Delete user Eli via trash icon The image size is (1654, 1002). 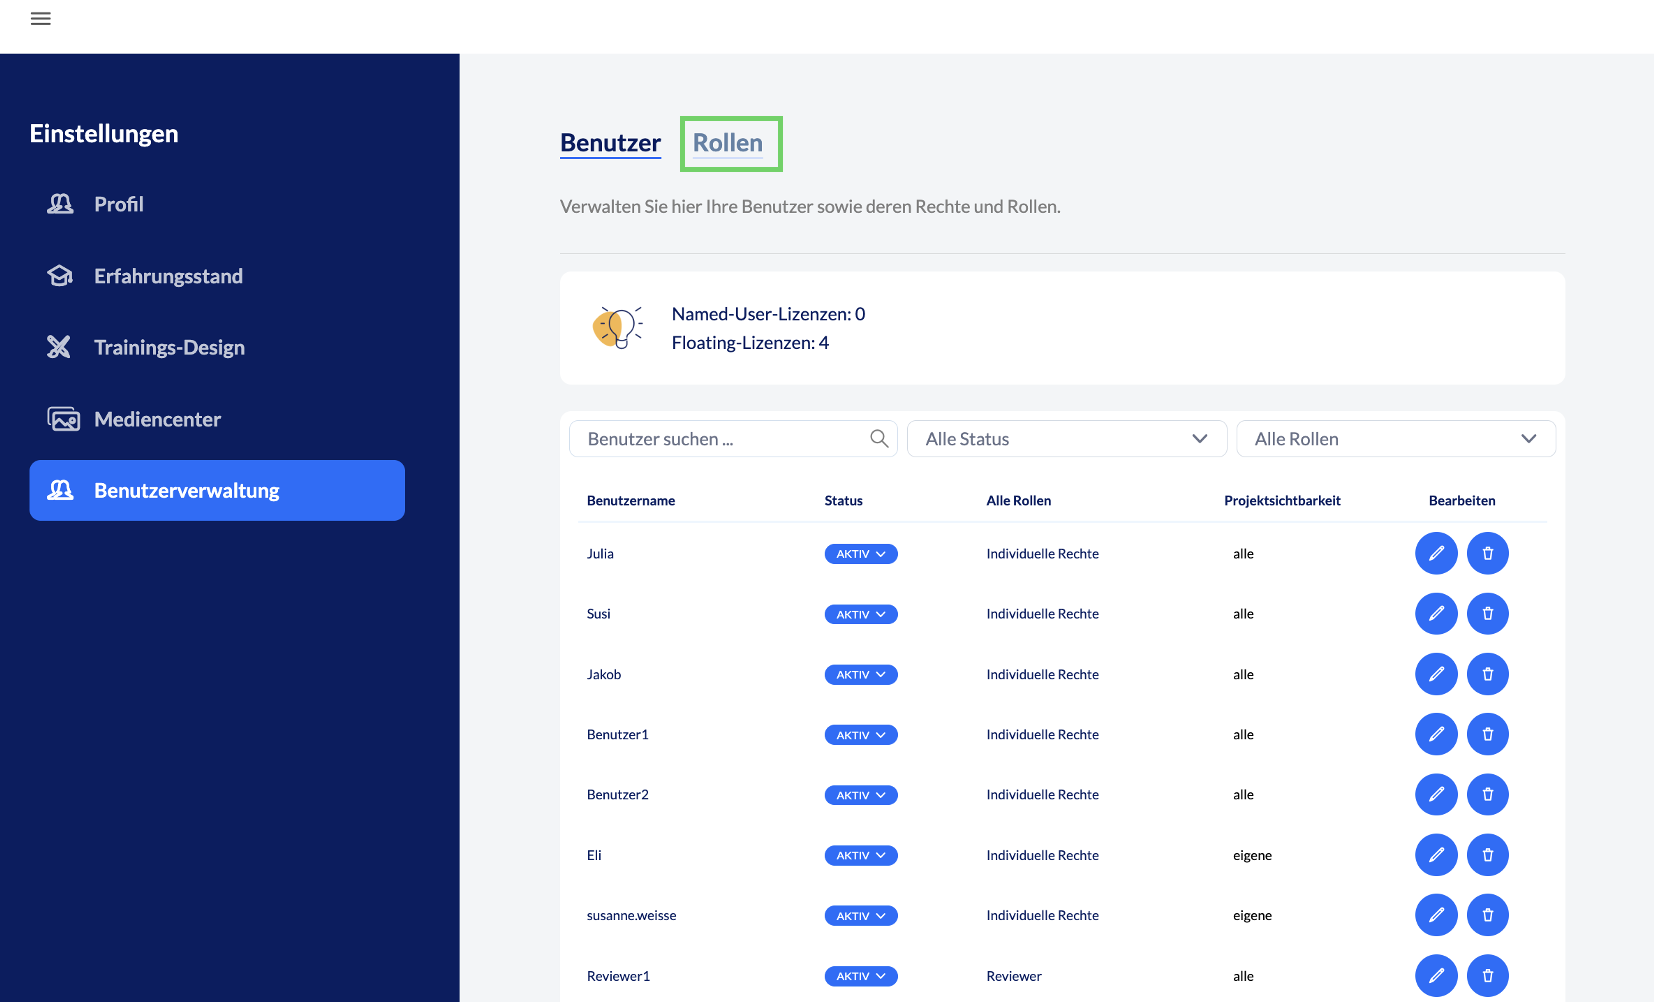(1488, 855)
